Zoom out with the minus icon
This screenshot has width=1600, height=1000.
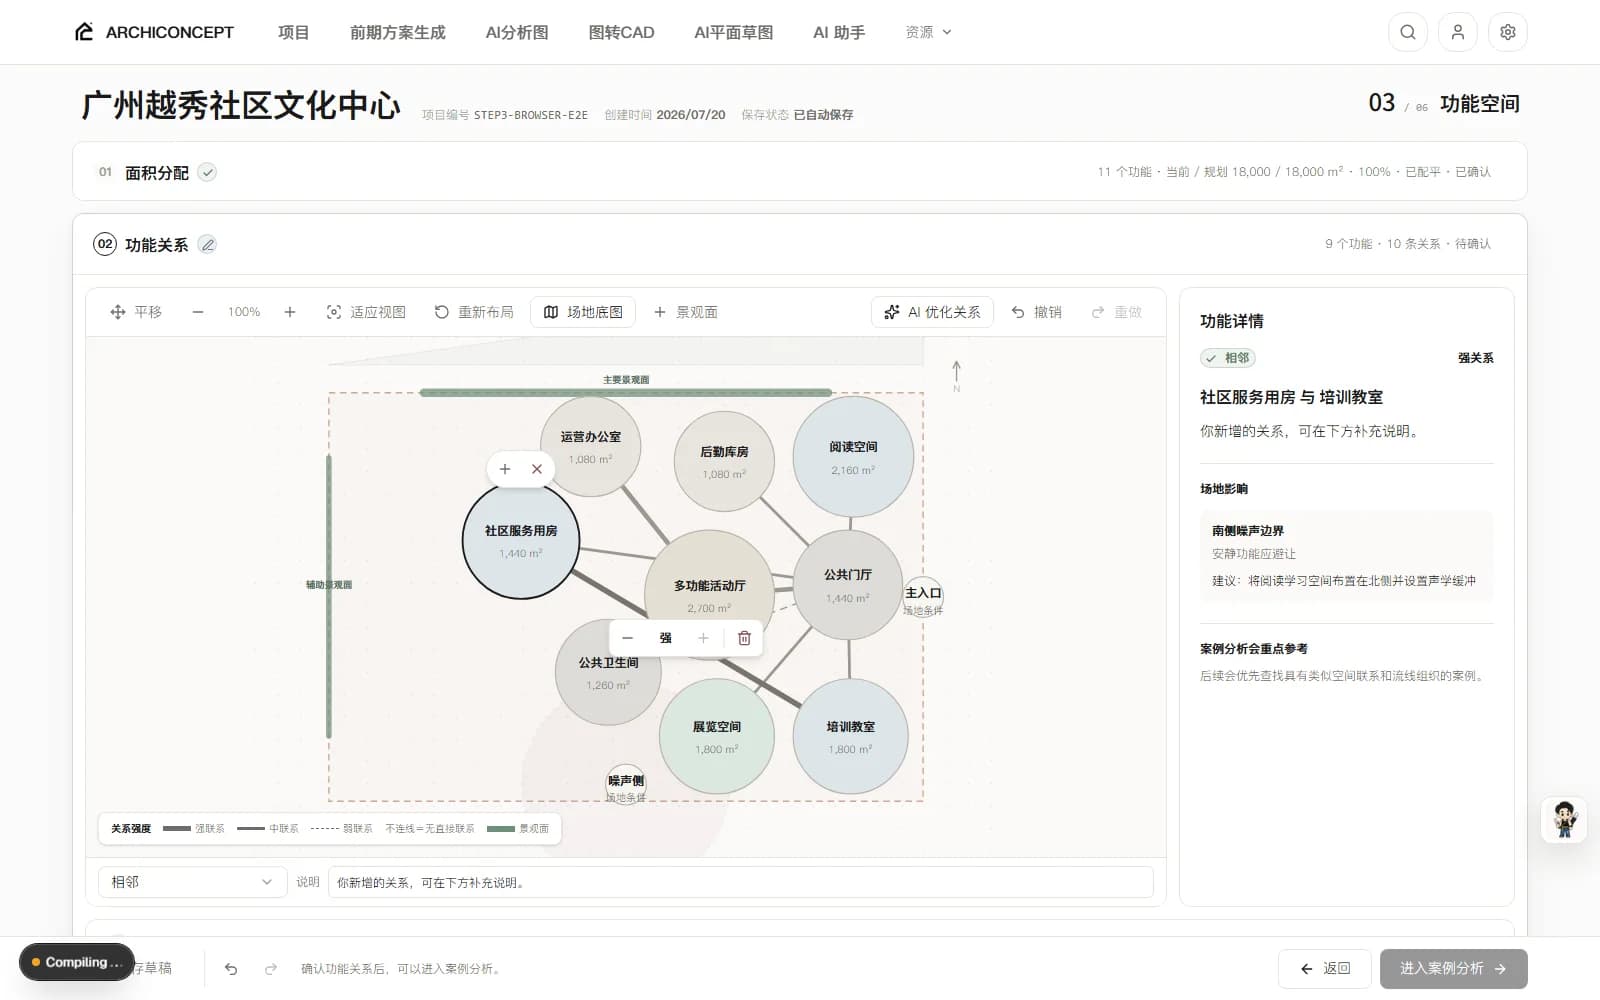pyautogui.click(x=198, y=312)
